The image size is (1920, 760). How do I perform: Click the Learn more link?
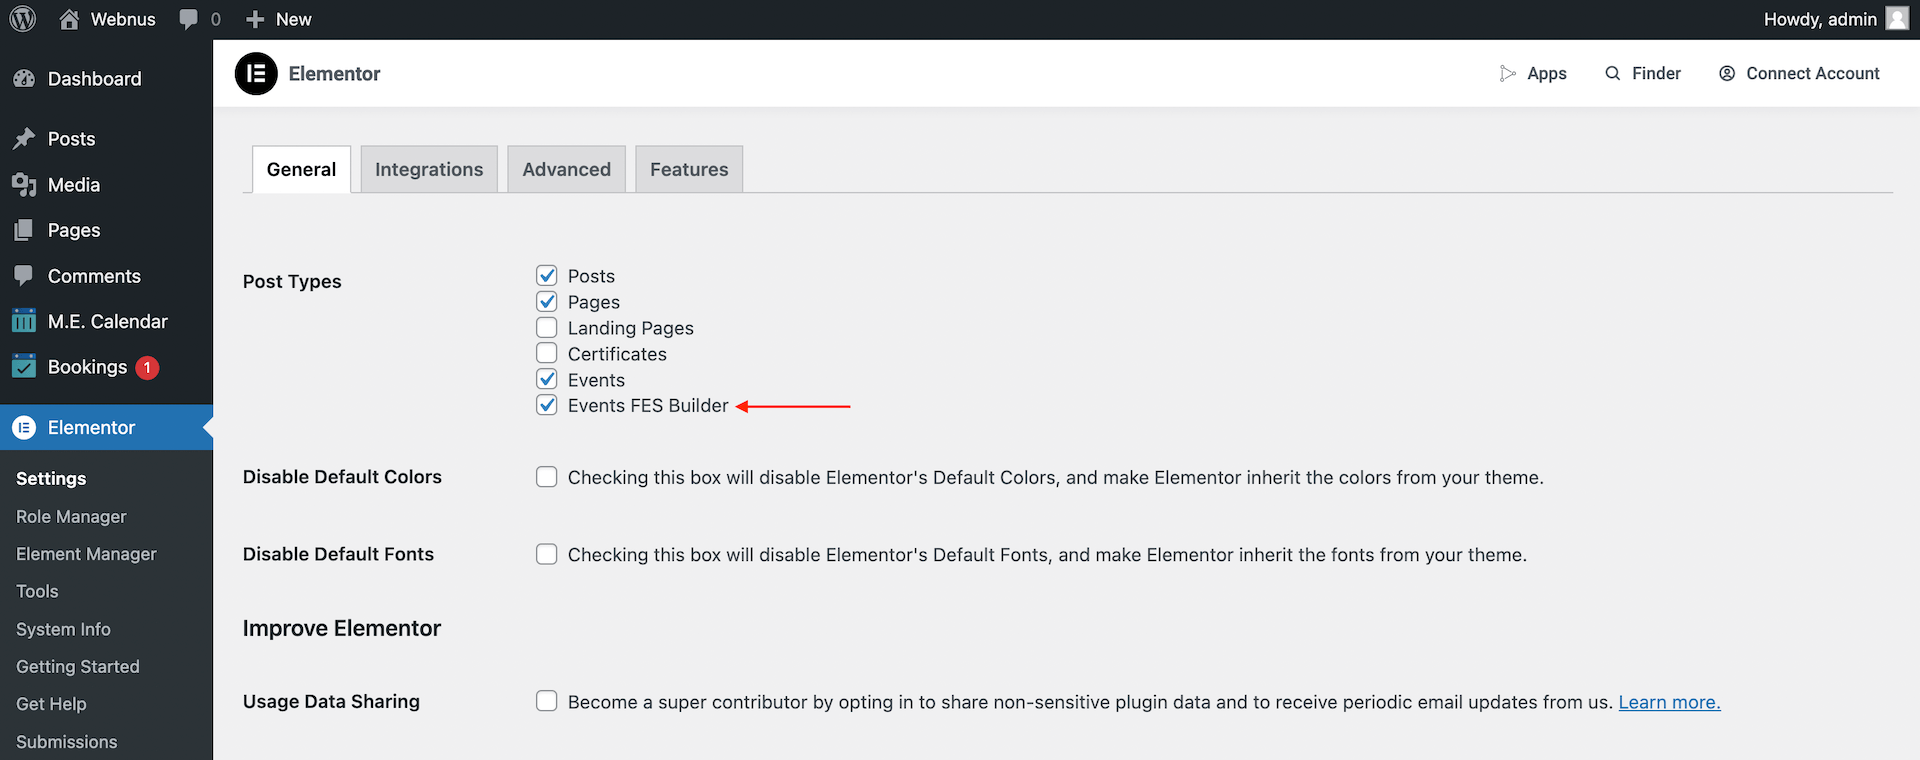tap(1669, 702)
